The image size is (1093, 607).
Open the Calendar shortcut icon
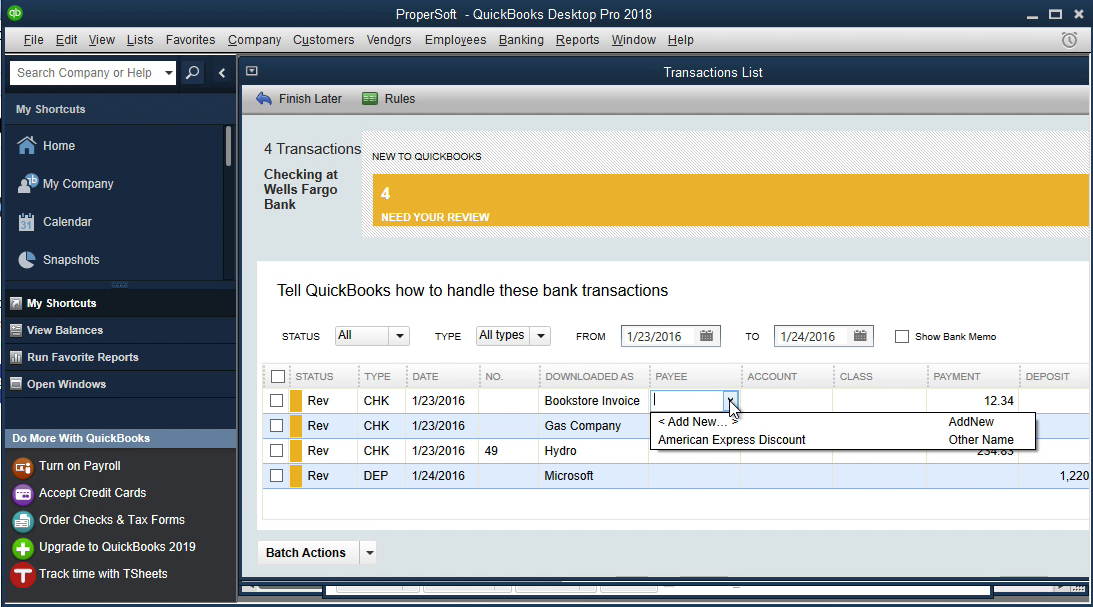click(26, 222)
